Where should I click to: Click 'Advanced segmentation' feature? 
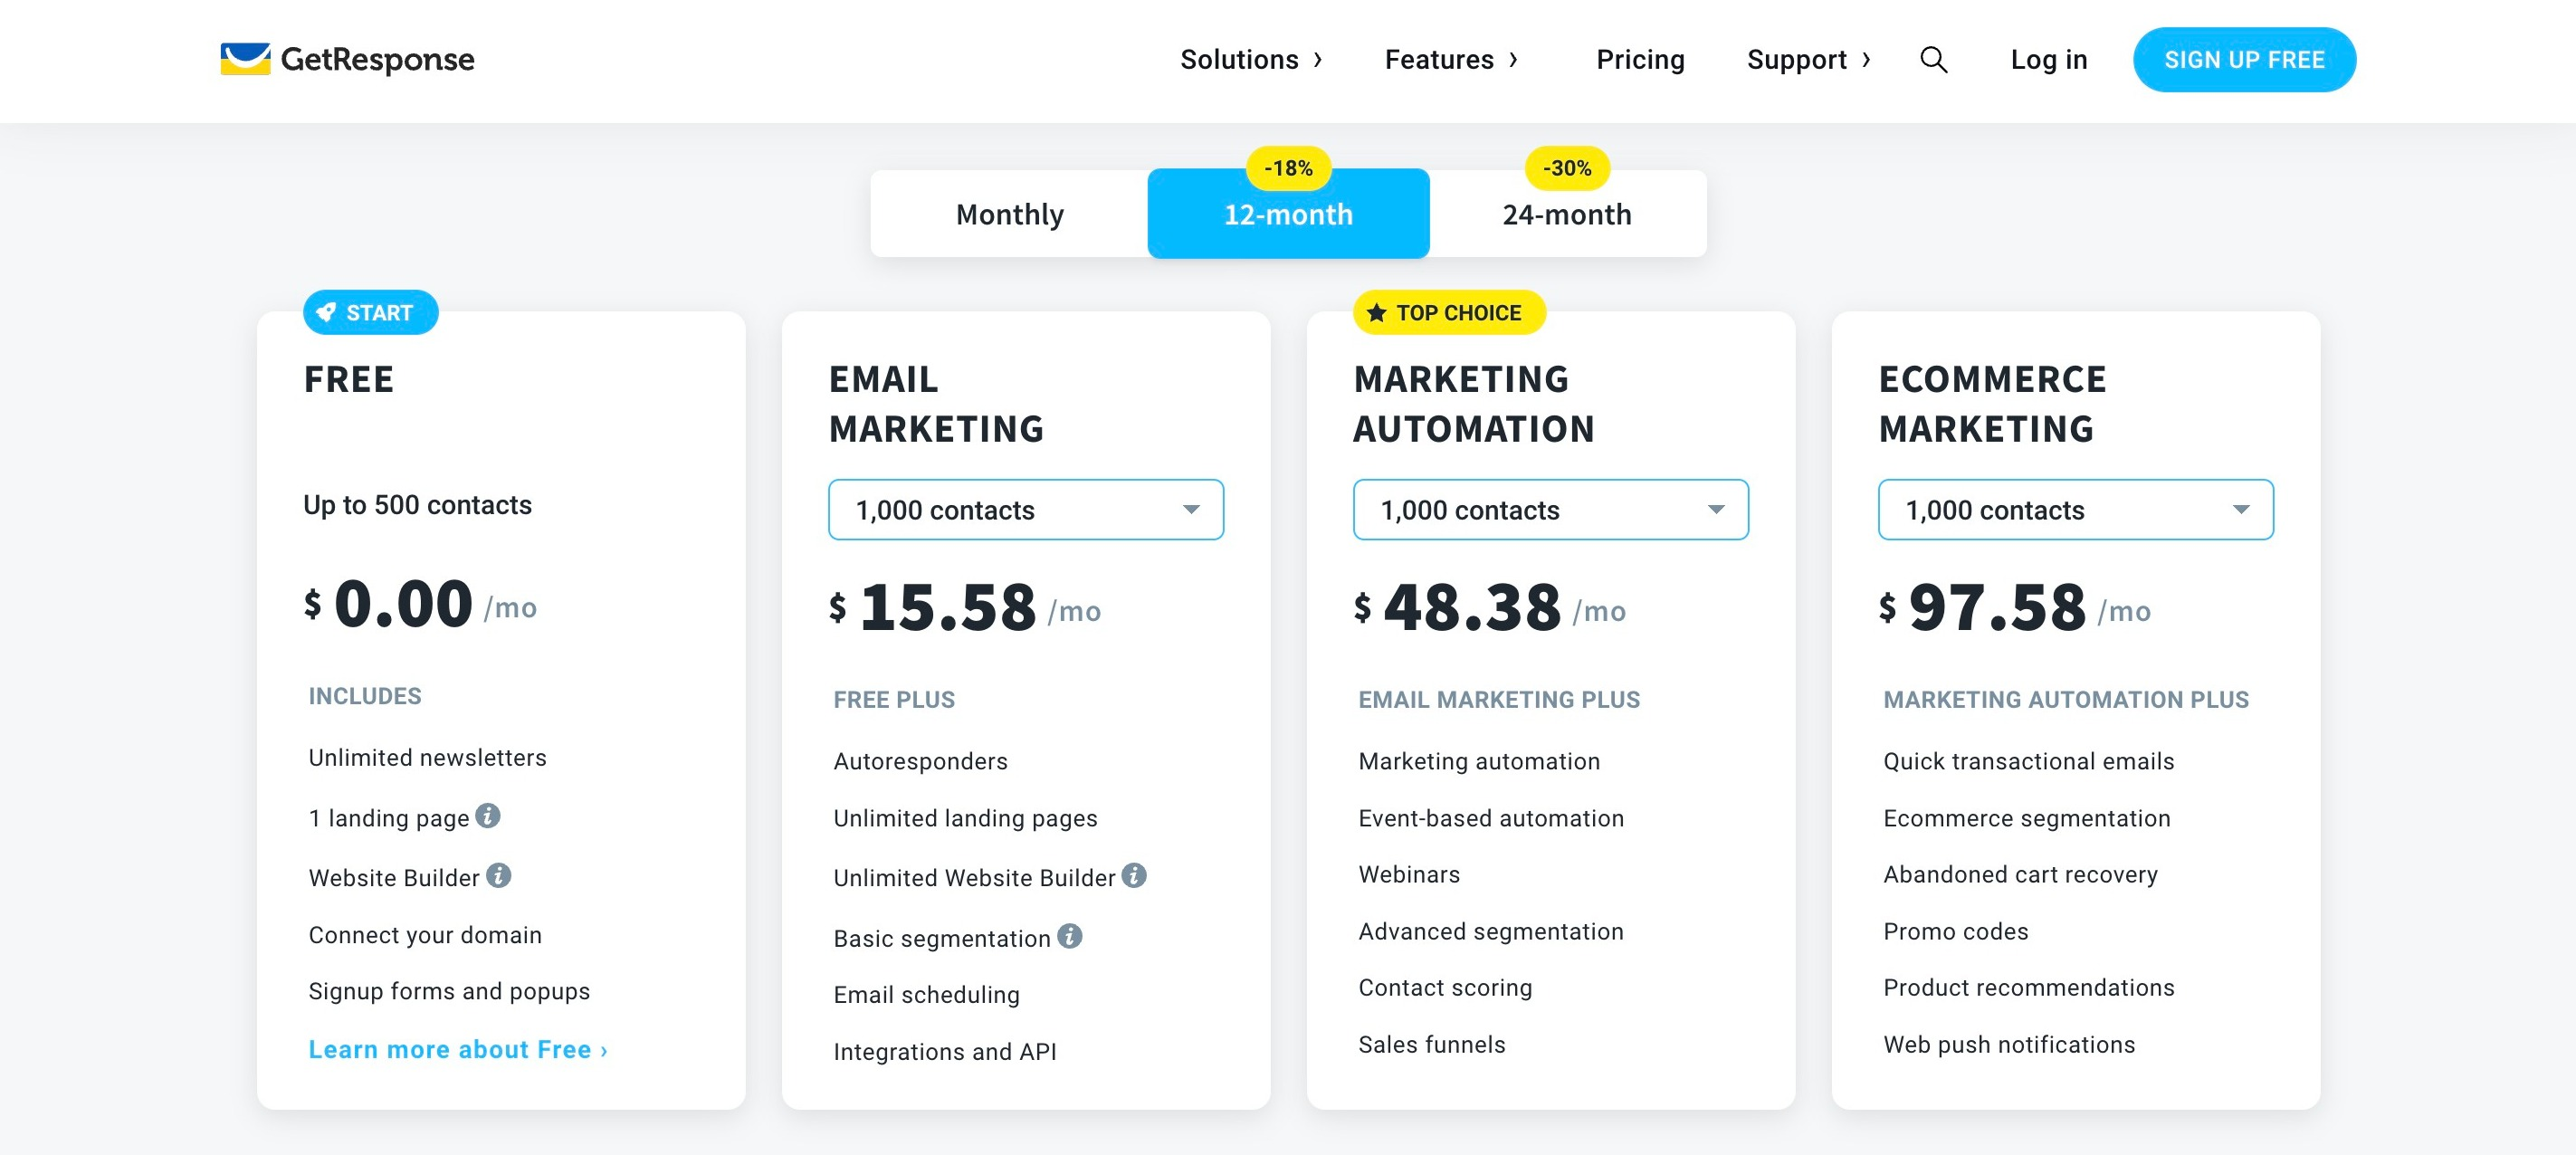click(x=1491, y=931)
